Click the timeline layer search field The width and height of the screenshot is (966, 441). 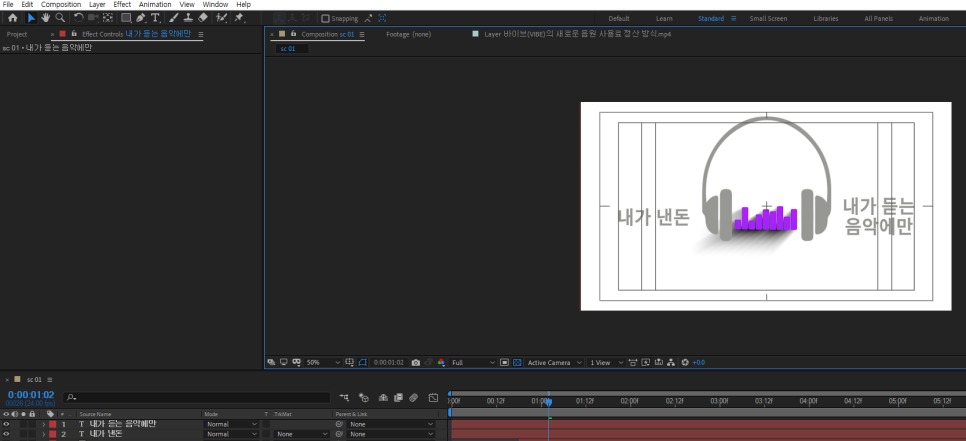(x=197, y=398)
